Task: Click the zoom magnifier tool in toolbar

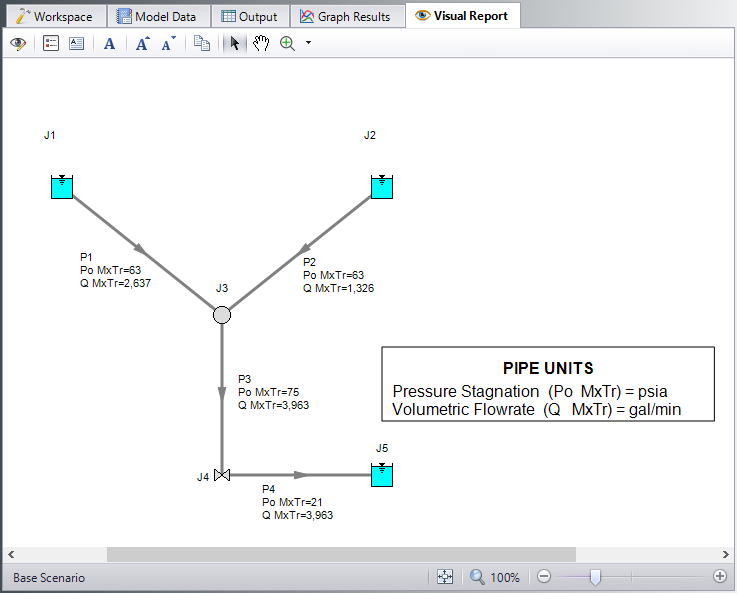Action: coord(288,44)
